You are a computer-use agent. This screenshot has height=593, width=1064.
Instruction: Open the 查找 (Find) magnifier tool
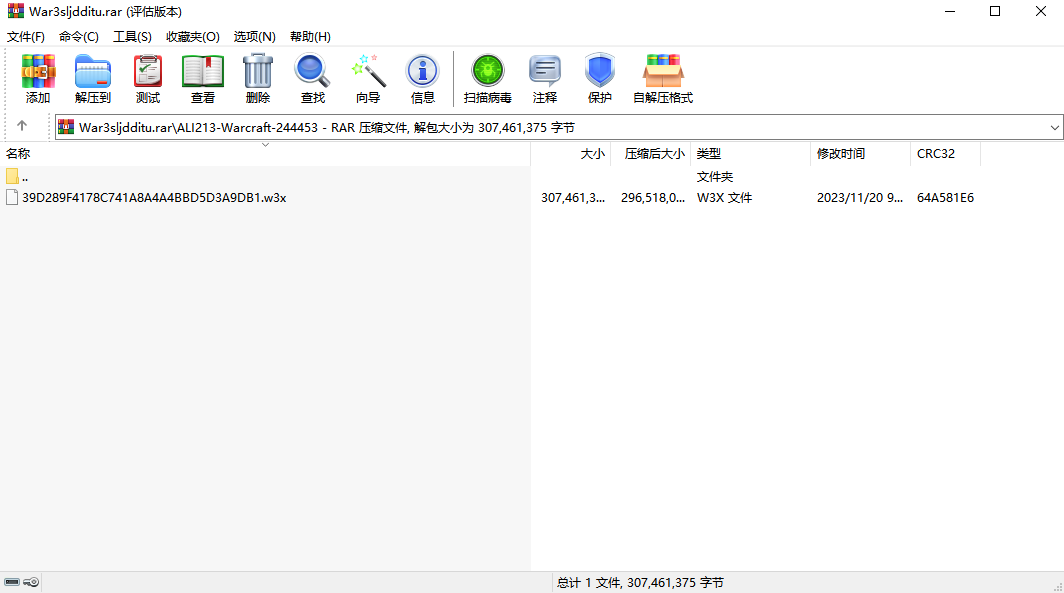pyautogui.click(x=313, y=78)
